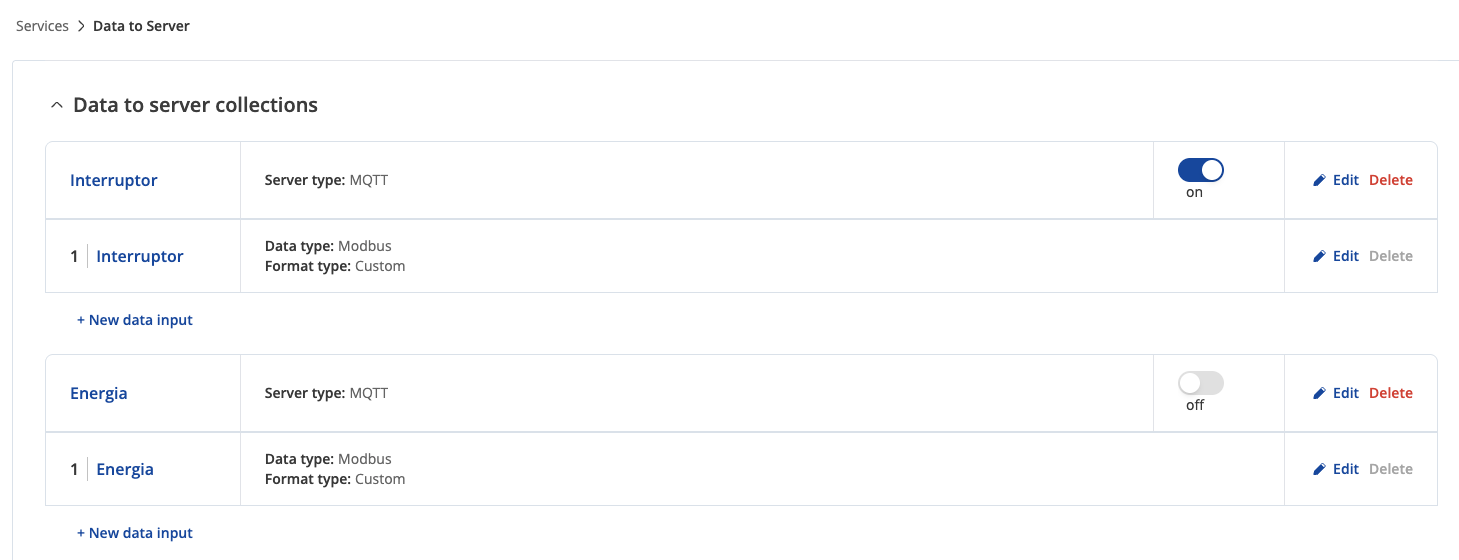Add new data input under Interruptor

tap(135, 320)
